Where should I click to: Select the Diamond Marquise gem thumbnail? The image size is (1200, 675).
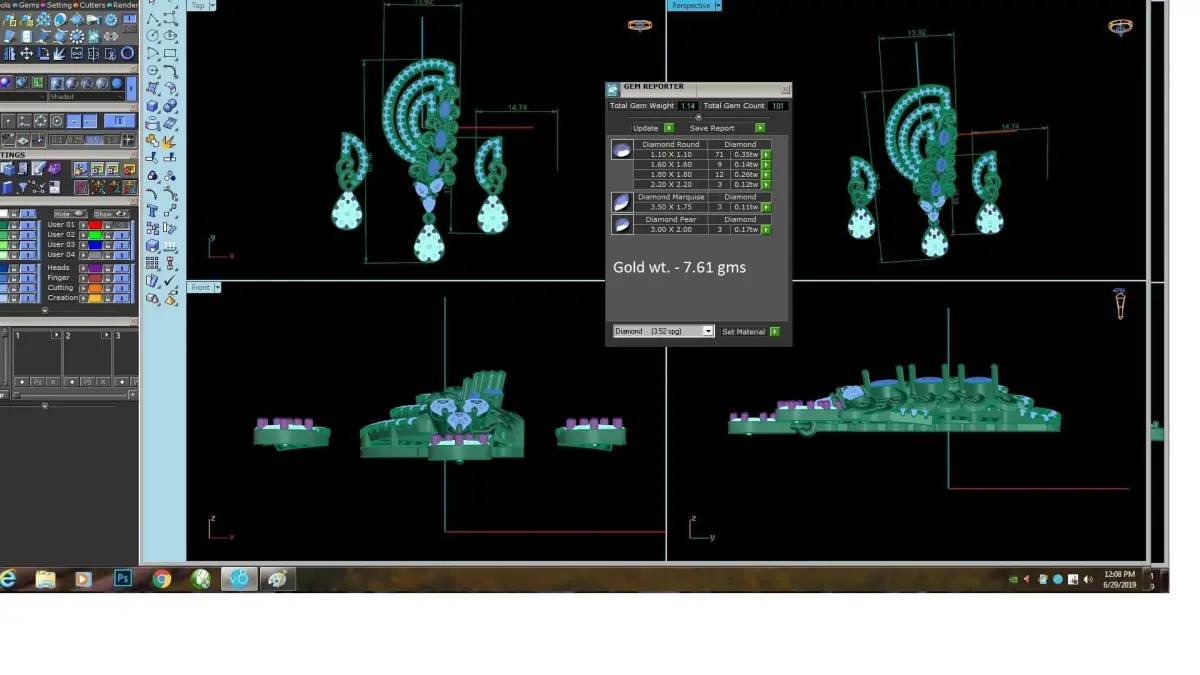point(622,202)
